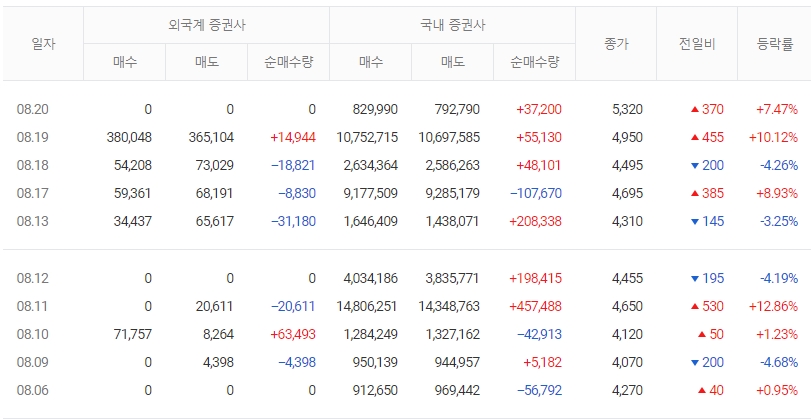The image size is (811, 419).
Task: Click foreign net value -4,398
Action: tap(297, 362)
